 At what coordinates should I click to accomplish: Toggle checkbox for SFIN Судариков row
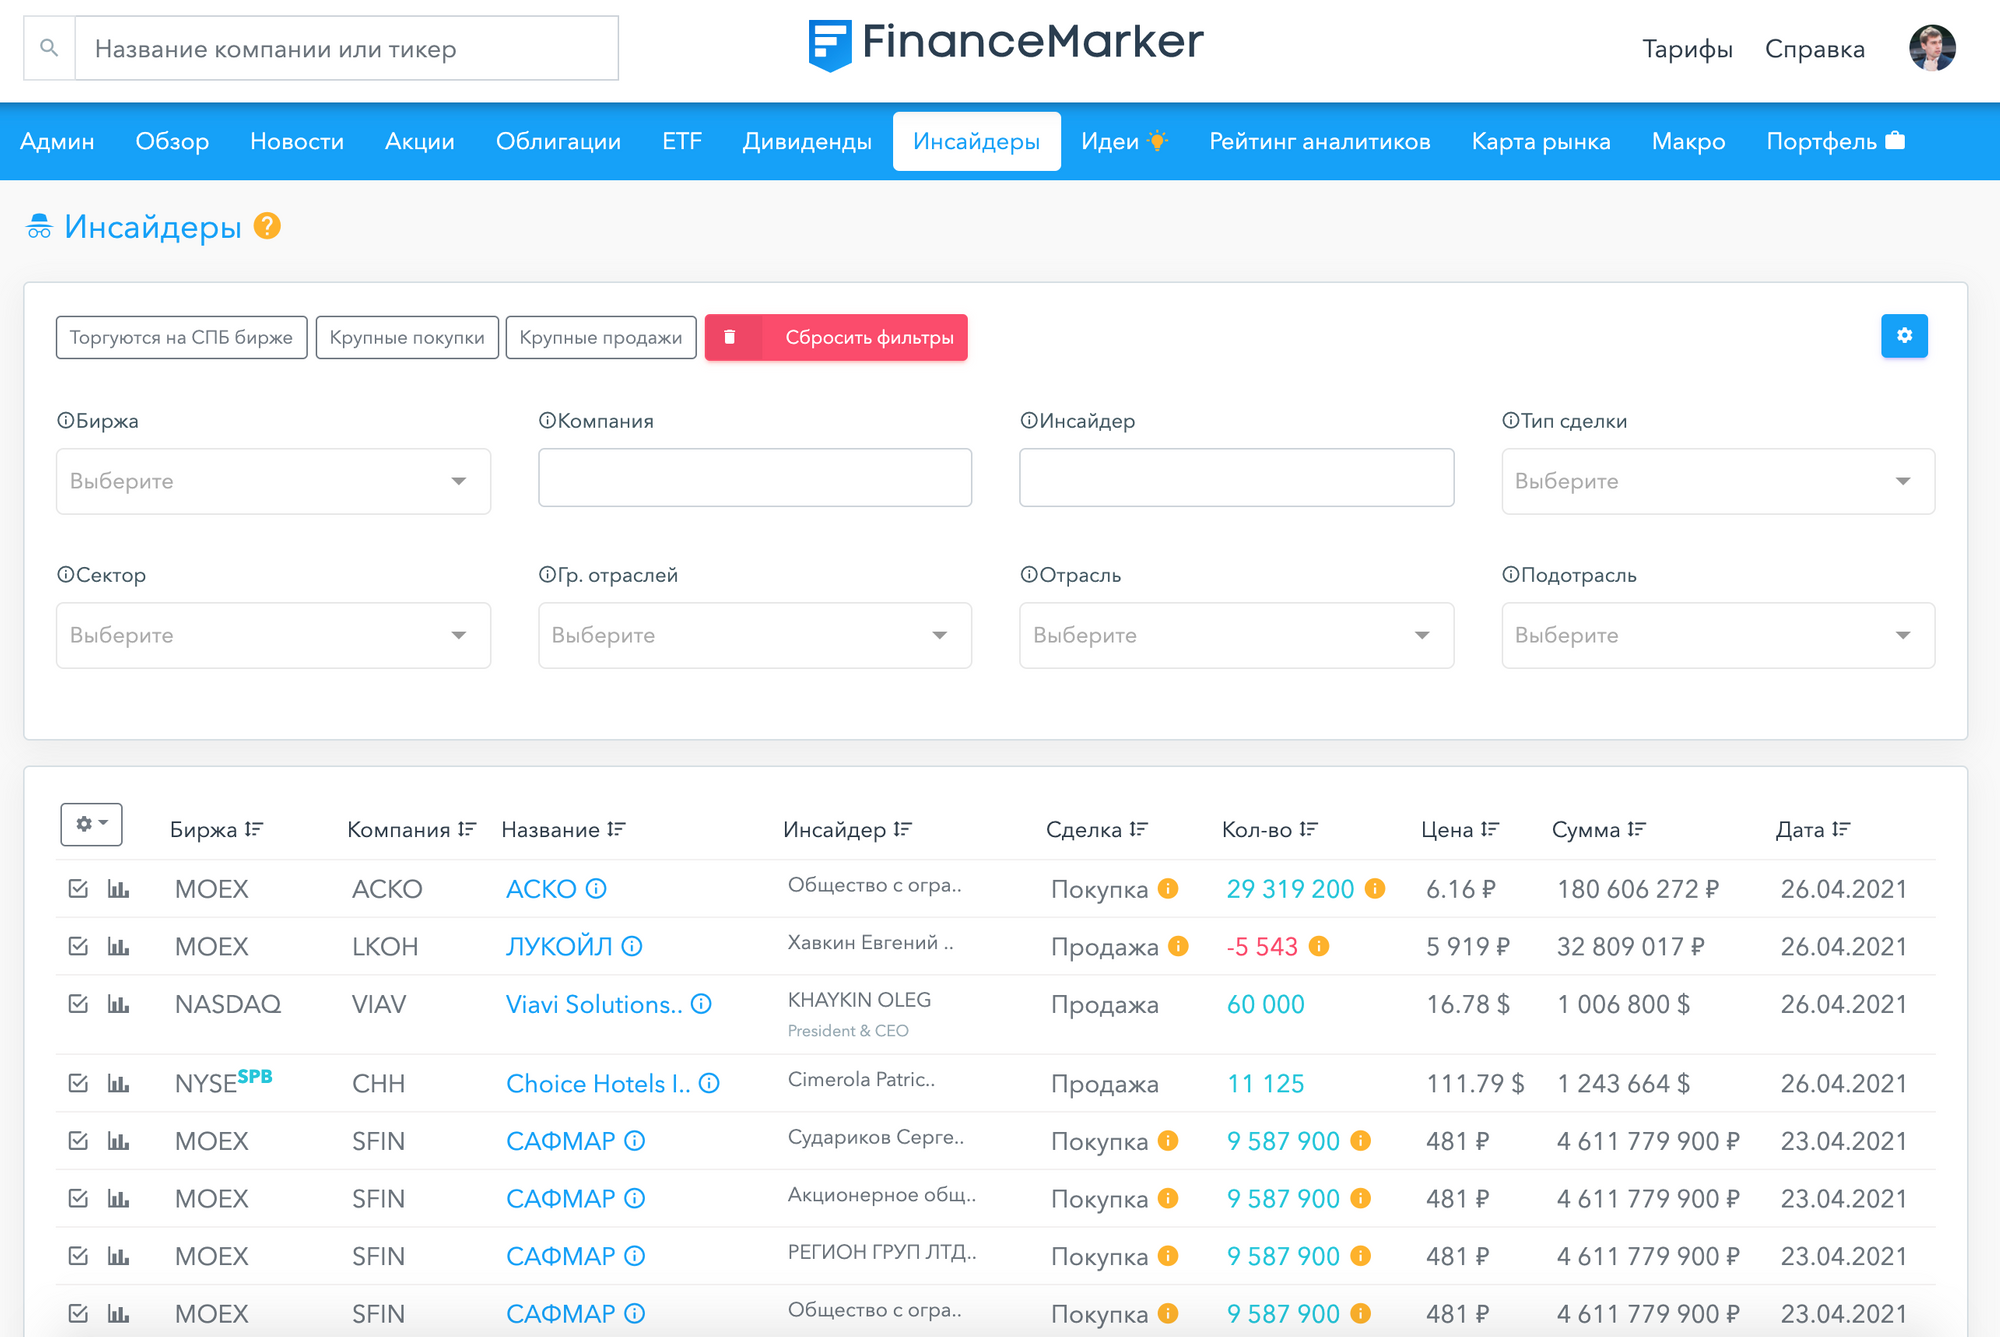point(78,1141)
